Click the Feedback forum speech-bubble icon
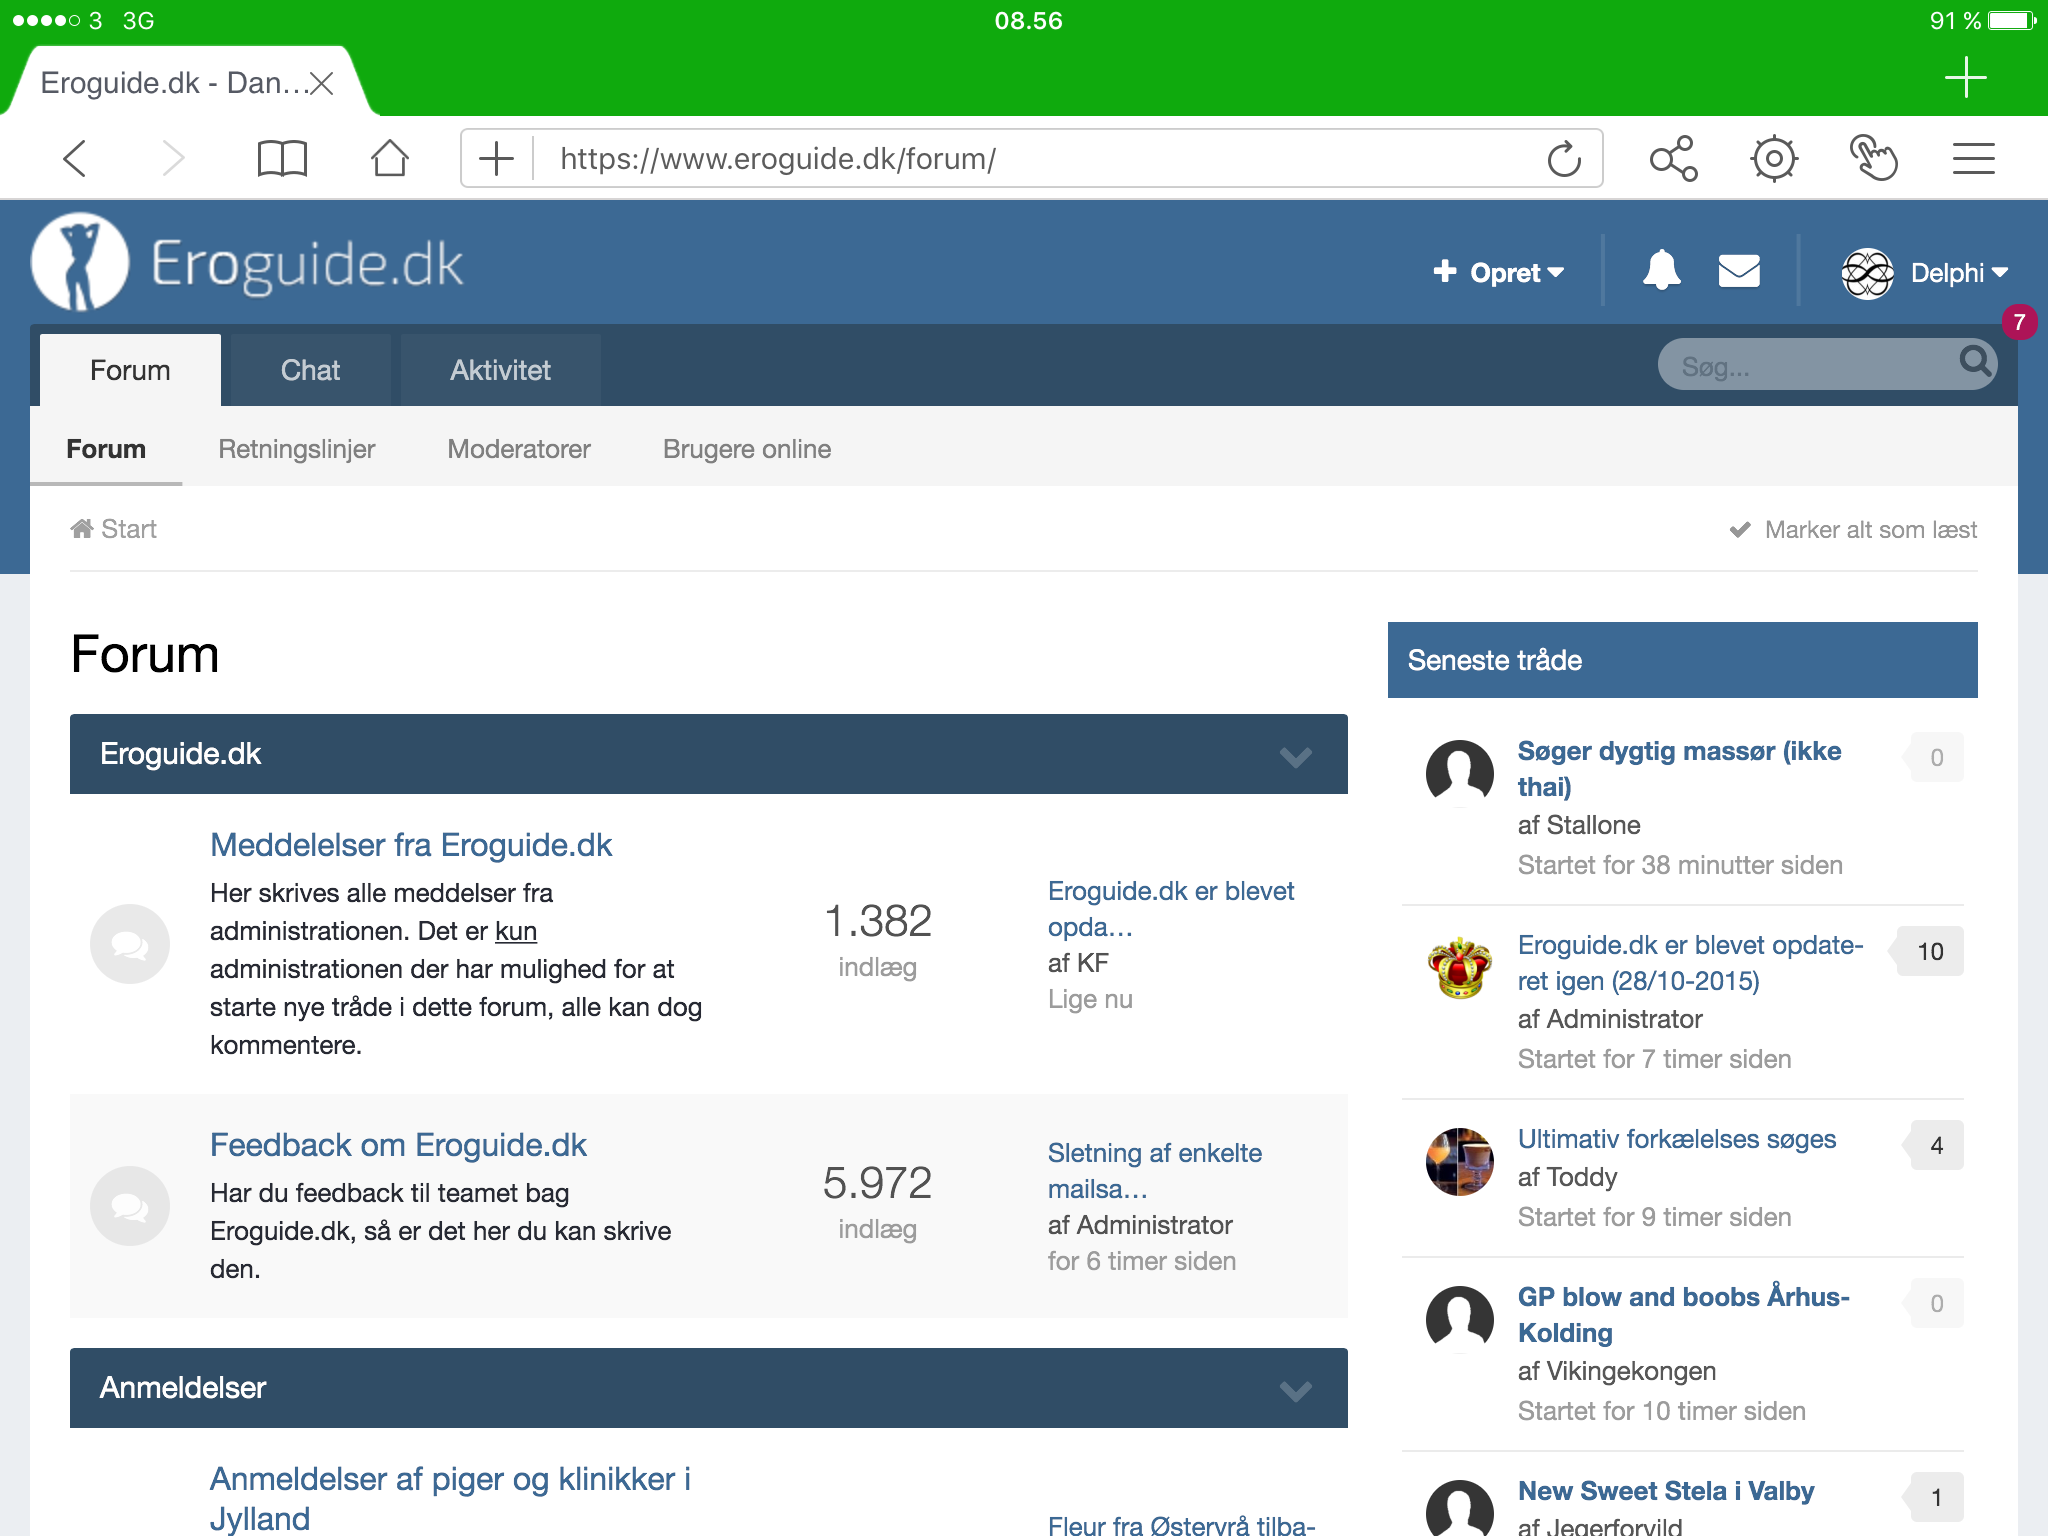 pyautogui.click(x=130, y=1206)
